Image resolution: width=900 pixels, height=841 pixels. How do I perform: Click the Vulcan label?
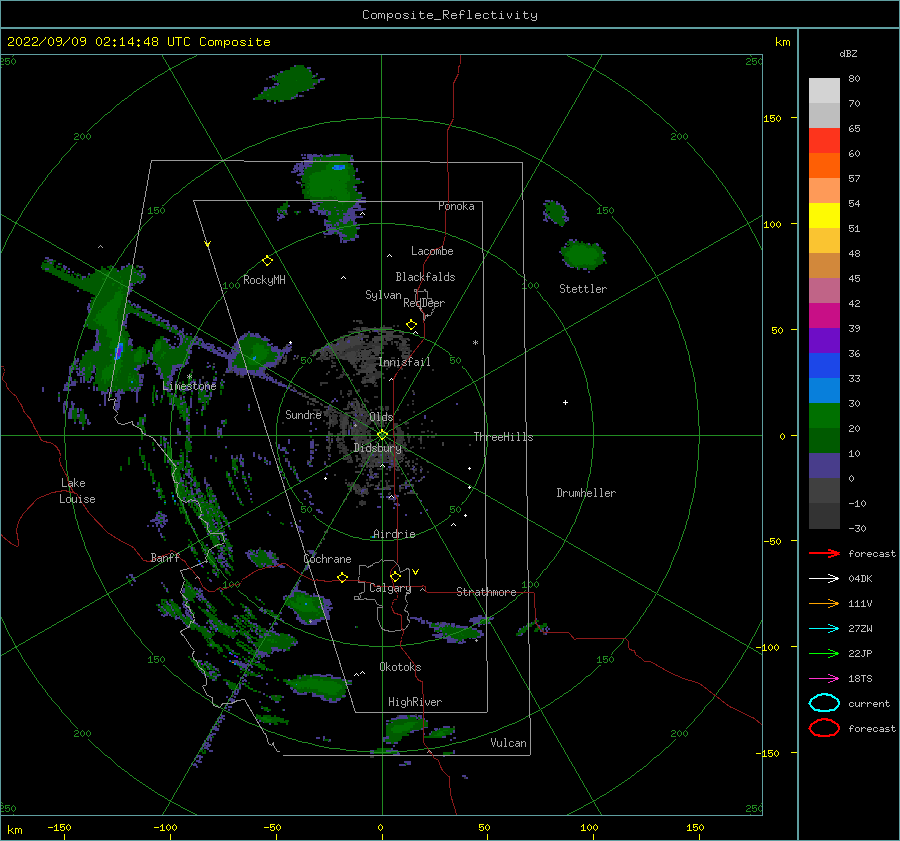tap(508, 743)
